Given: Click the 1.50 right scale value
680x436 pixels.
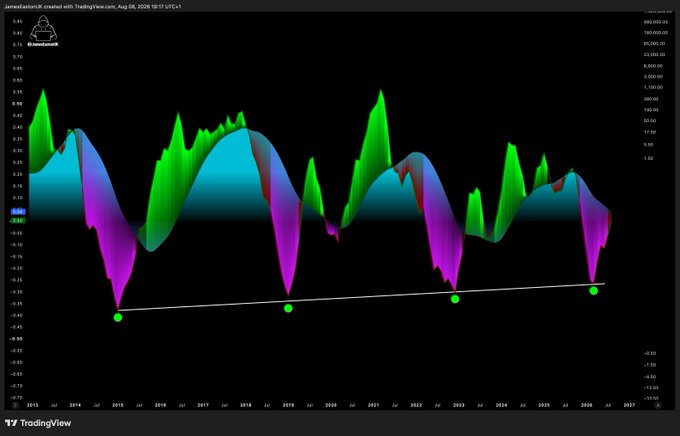Looking at the screenshot, I should click(x=649, y=158).
